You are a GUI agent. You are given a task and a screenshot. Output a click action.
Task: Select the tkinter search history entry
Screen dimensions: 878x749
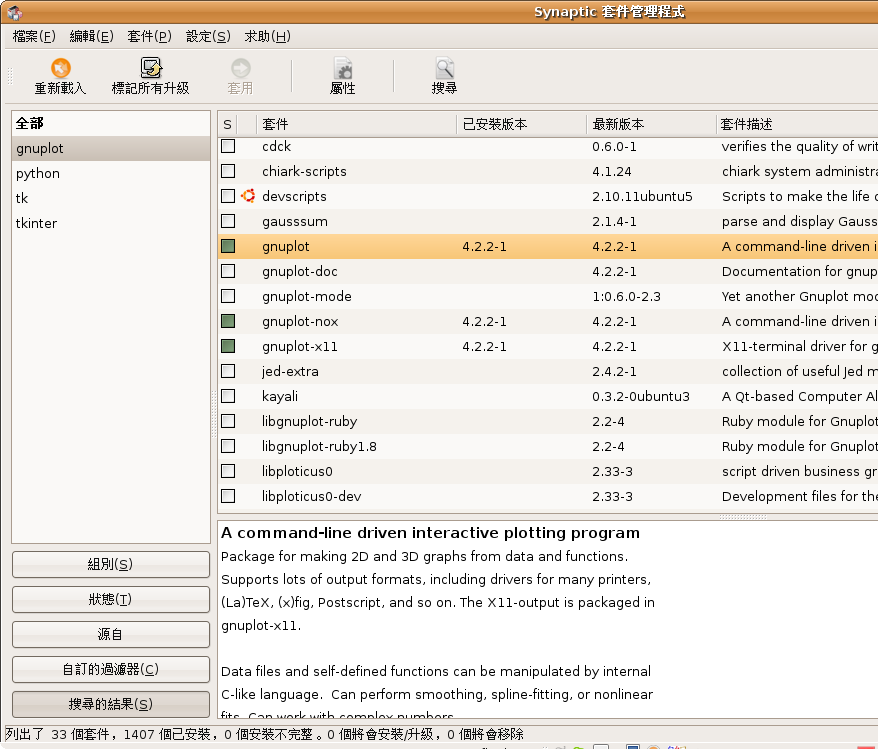(111, 223)
